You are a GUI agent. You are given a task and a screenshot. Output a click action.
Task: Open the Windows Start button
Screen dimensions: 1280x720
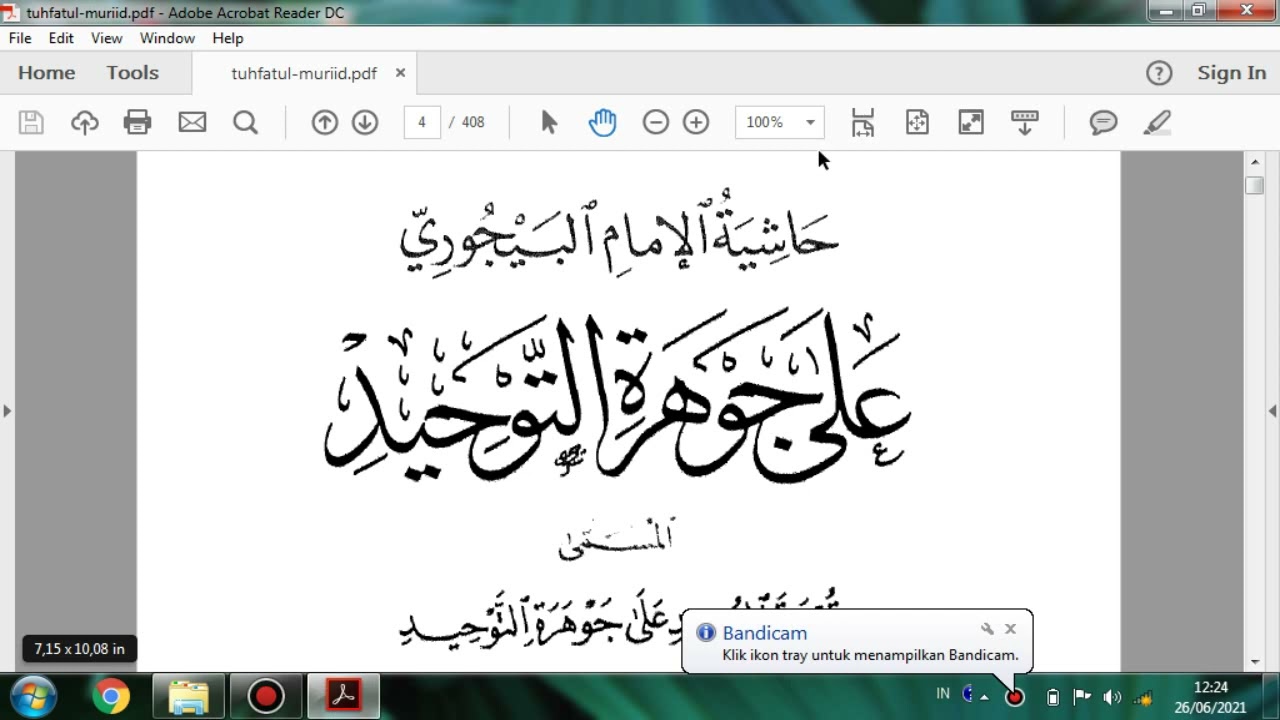[32, 696]
